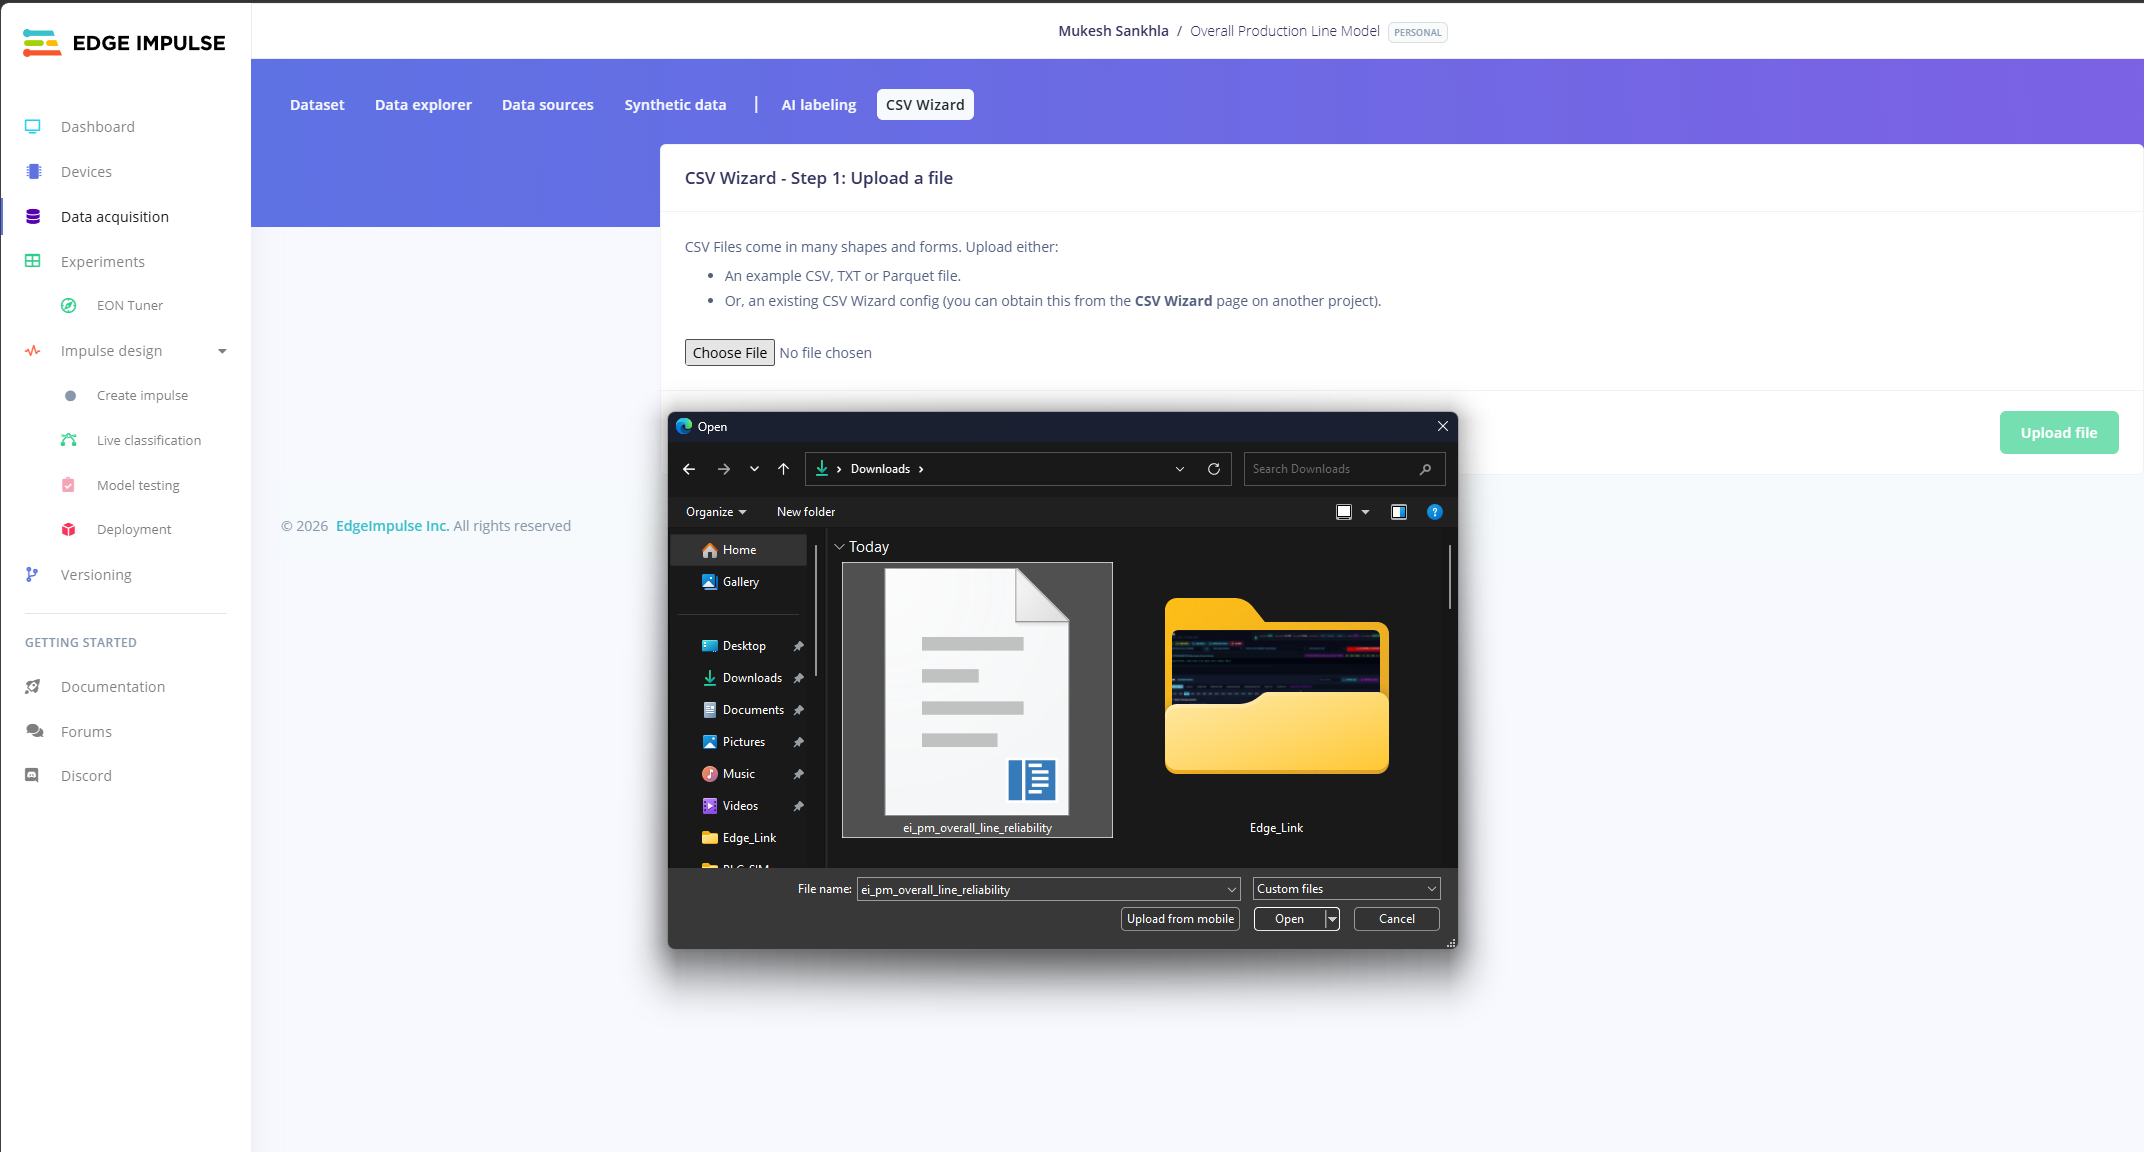
Task: Click the Versioning branch icon
Action: coord(33,574)
